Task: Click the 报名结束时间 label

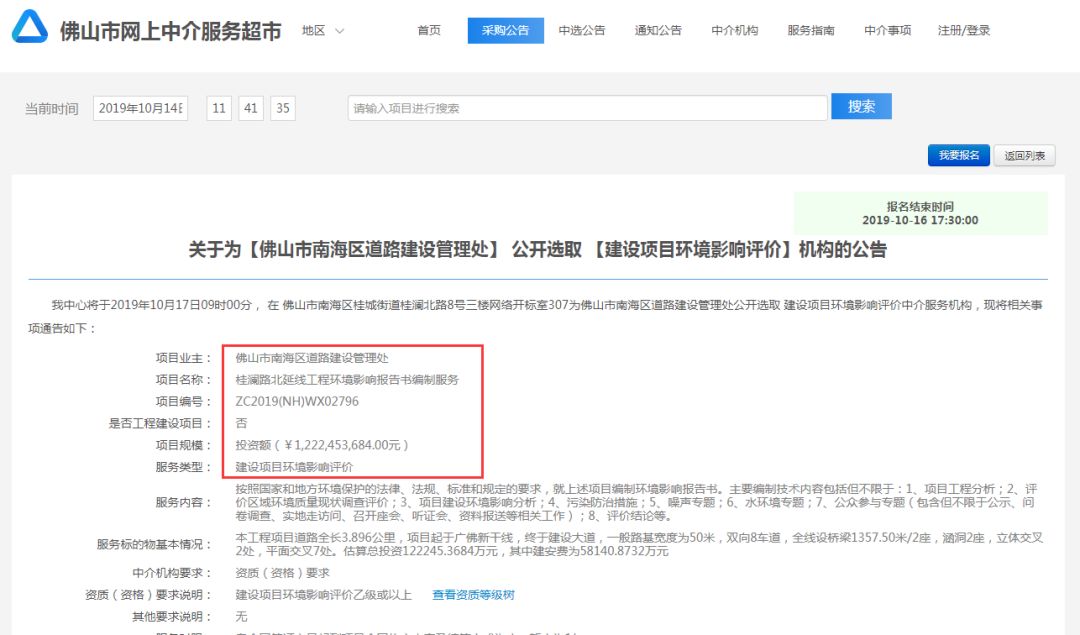Action: [x=920, y=207]
